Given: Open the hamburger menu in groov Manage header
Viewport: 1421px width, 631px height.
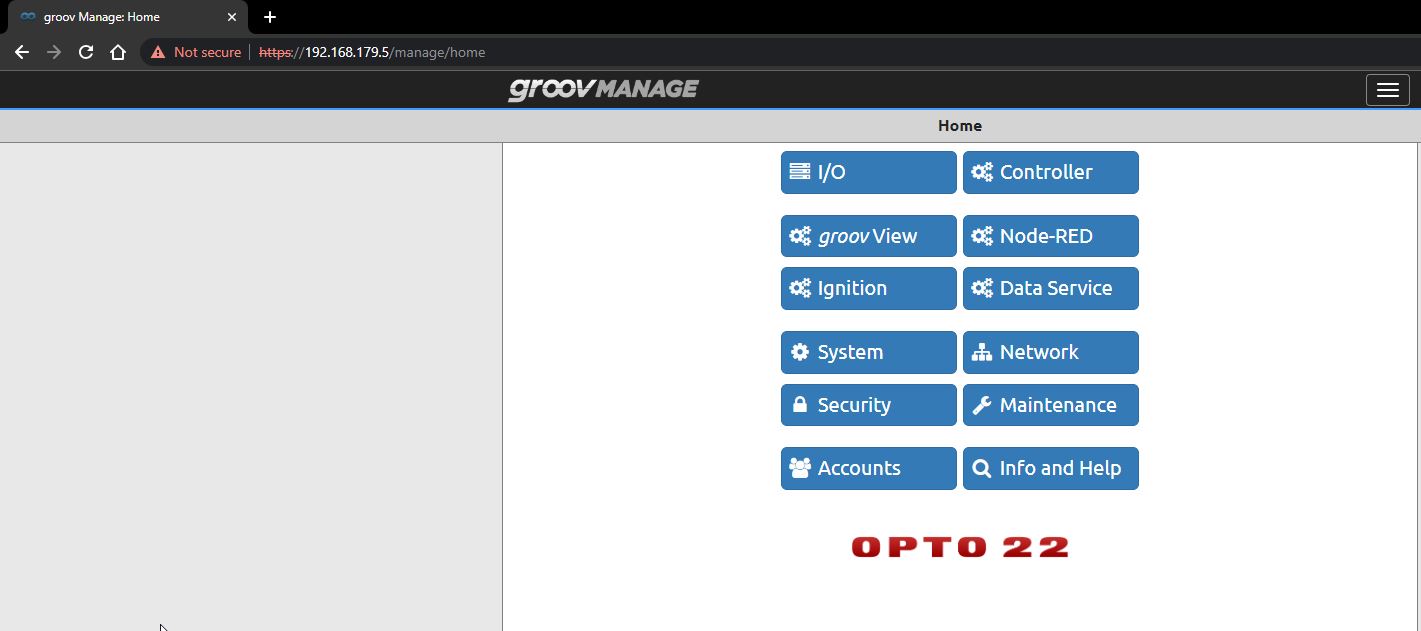Looking at the screenshot, I should [x=1387, y=90].
